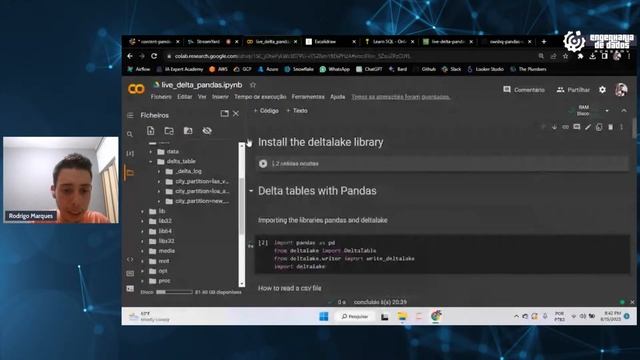Open the variables {x} sidebar icon
The width and height of the screenshot is (640, 360).
[130, 153]
